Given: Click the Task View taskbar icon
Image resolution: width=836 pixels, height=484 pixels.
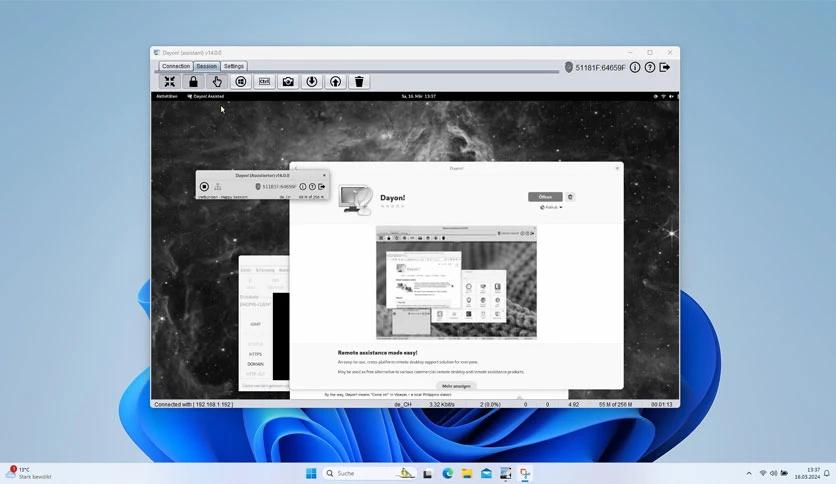Looking at the screenshot, I should tap(428, 473).
